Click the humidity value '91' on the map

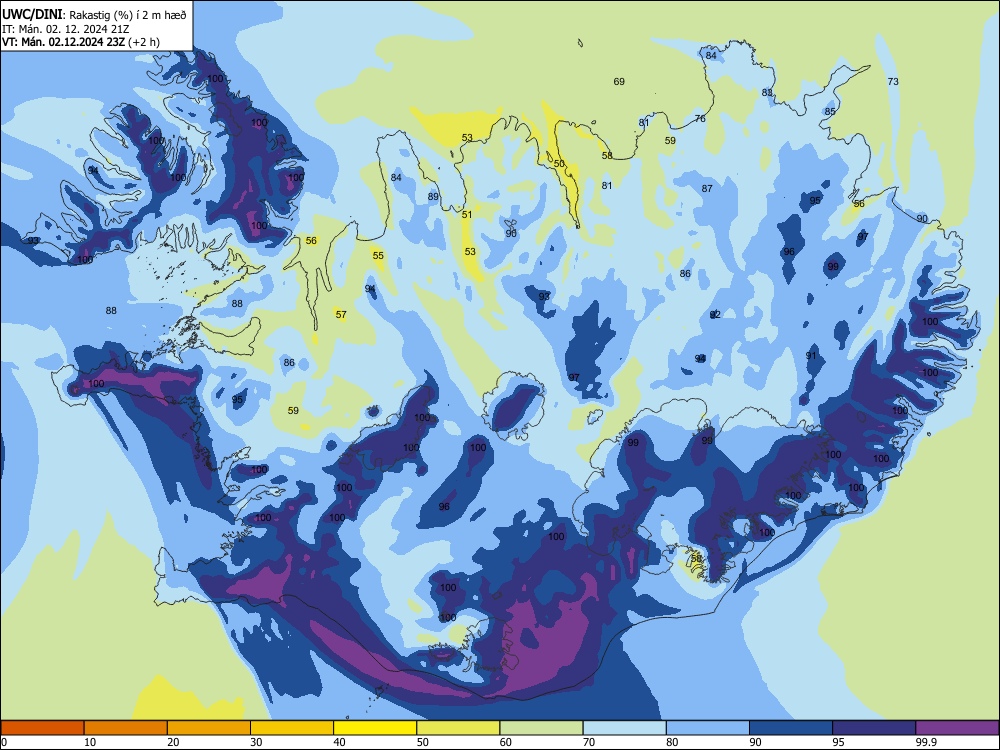coord(811,356)
